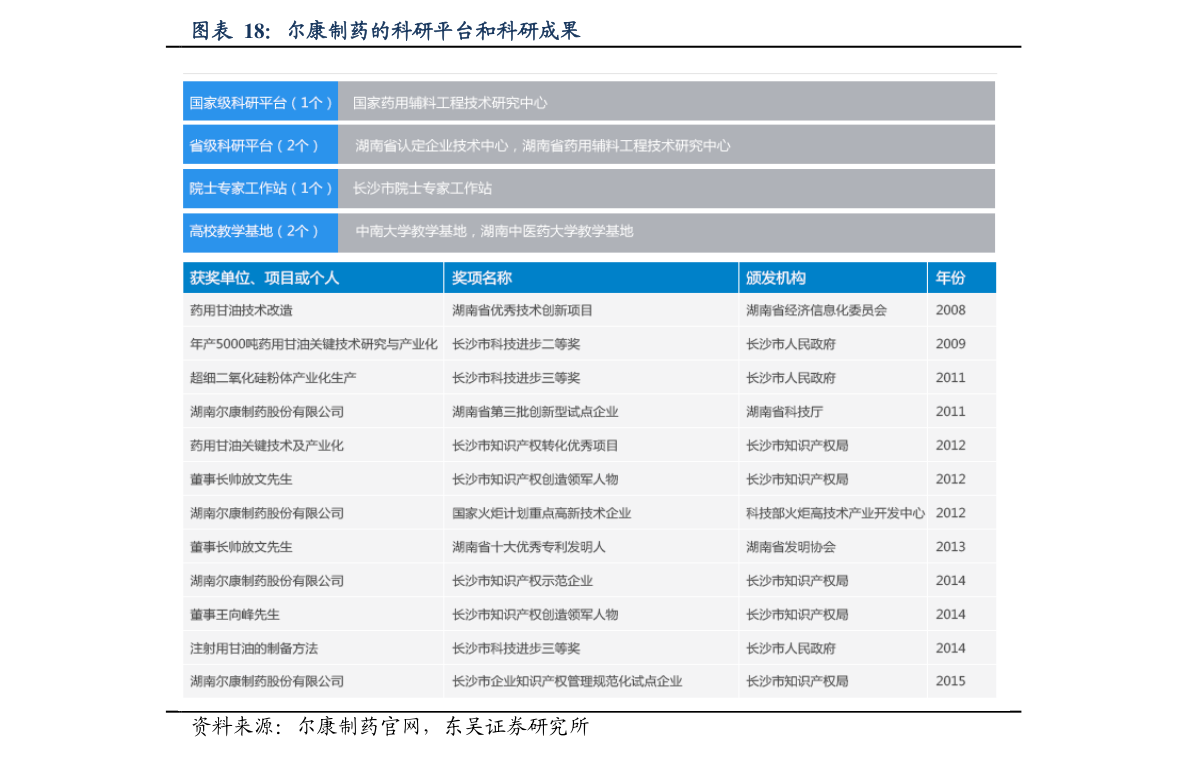Click '长沙市知识产权创造领军人物' in the 王向峰 row
The image size is (1191, 758).
click(x=535, y=614)
